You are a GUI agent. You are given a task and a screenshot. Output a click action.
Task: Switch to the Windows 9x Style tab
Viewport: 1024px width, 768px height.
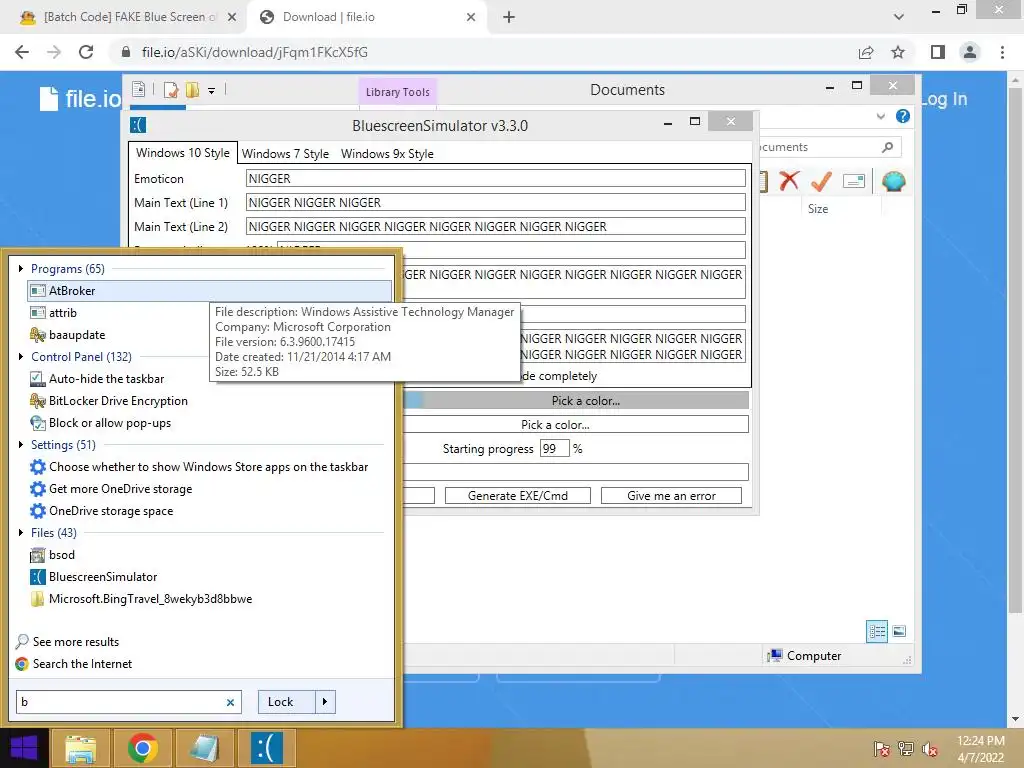(387, 153)
